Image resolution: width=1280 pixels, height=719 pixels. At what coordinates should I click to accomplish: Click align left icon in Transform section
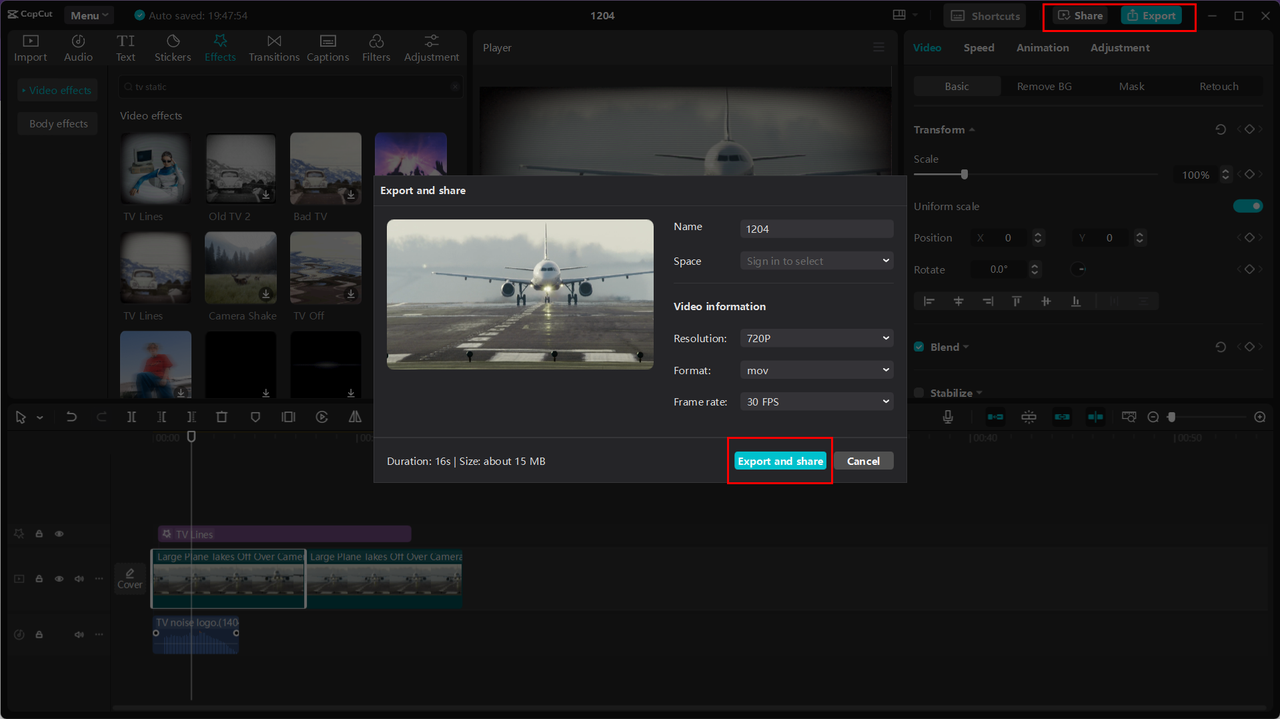click(x=929, y=301)
